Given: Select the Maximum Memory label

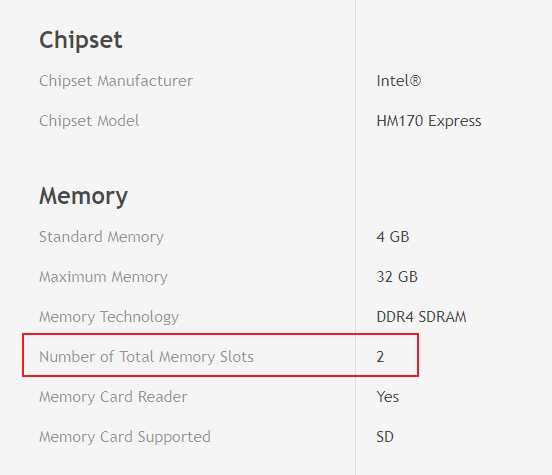Looking at the screenshot, I should coord(103,277).
